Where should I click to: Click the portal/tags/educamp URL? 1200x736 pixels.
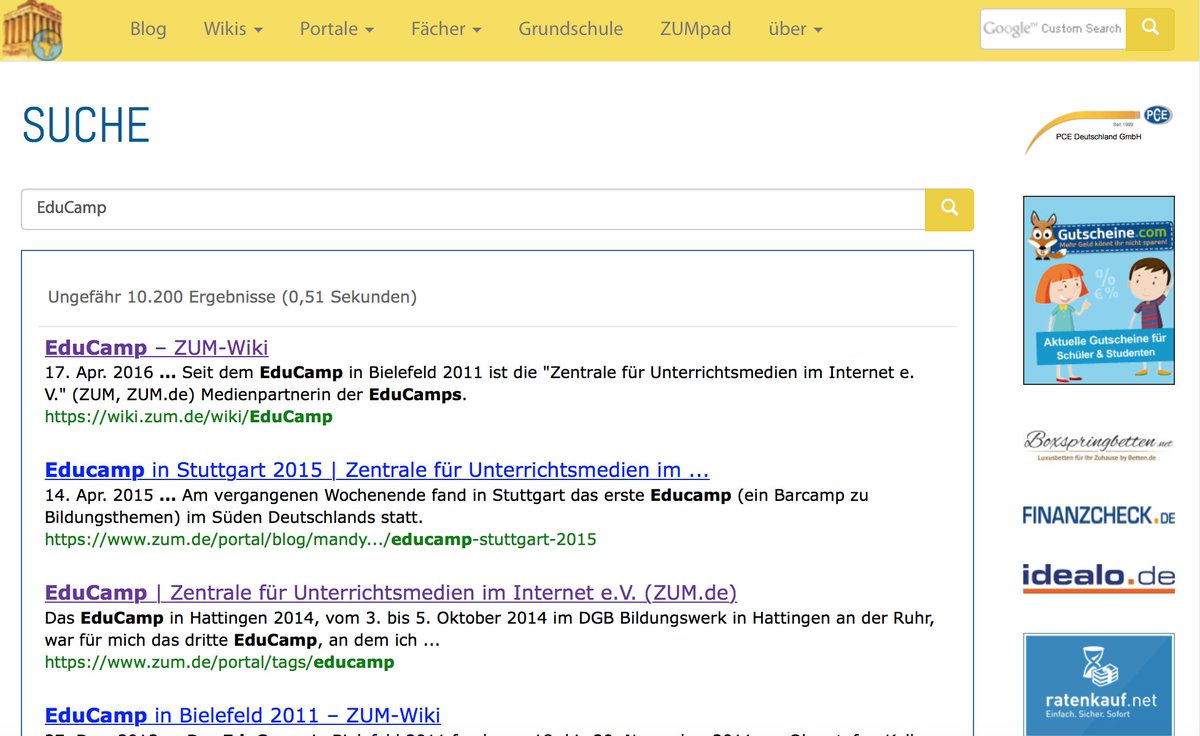(219, 662)
